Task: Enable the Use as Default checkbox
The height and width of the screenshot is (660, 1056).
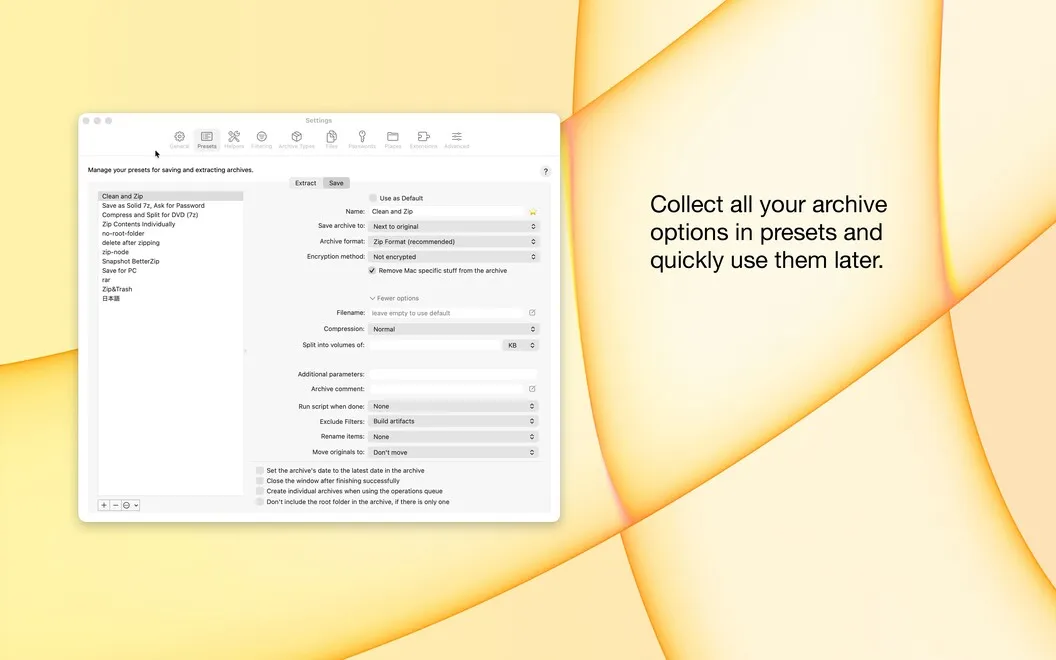Action: pyautogui.click(x=372, y=198)
